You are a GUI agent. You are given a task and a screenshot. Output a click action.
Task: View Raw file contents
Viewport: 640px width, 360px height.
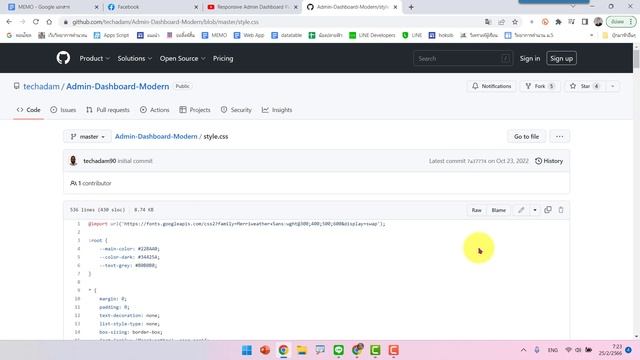tap(476, 210)
